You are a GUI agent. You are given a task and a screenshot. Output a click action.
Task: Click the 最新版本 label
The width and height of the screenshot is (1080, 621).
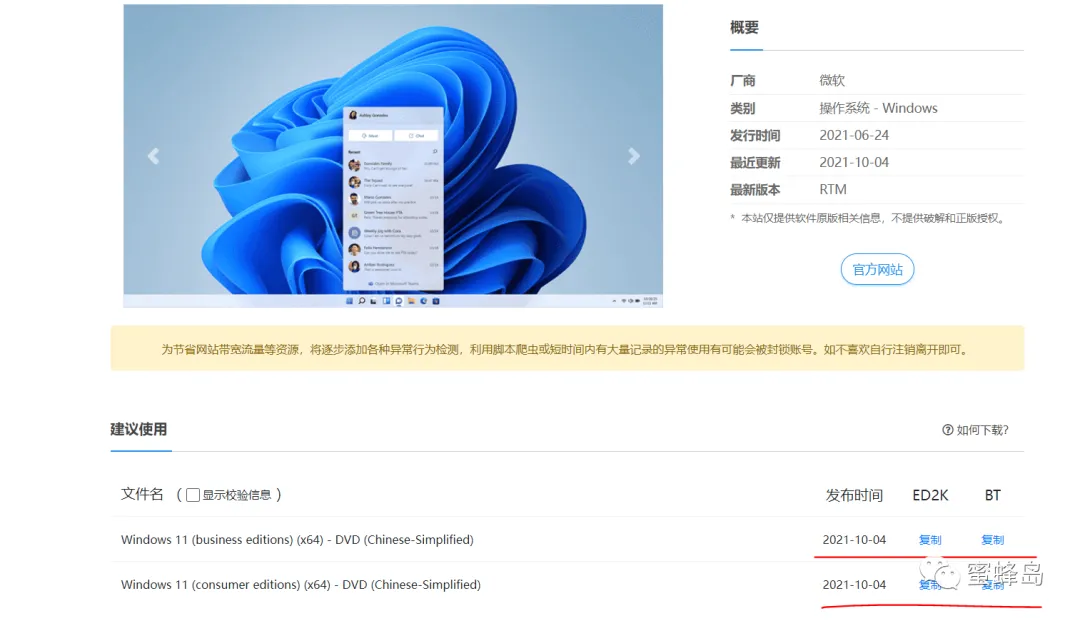pos(755,189)
